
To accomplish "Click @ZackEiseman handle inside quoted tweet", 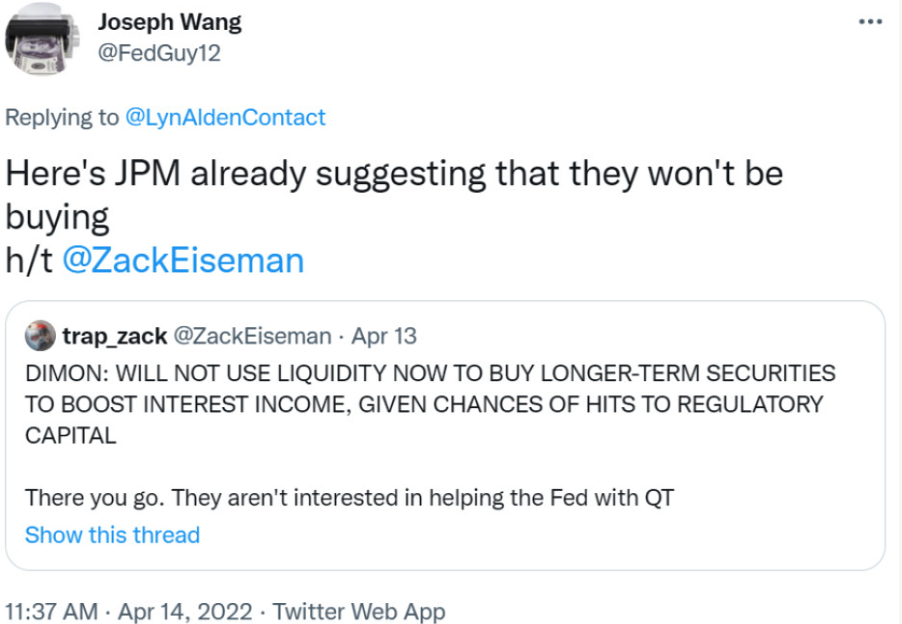I will click(253, 336).
